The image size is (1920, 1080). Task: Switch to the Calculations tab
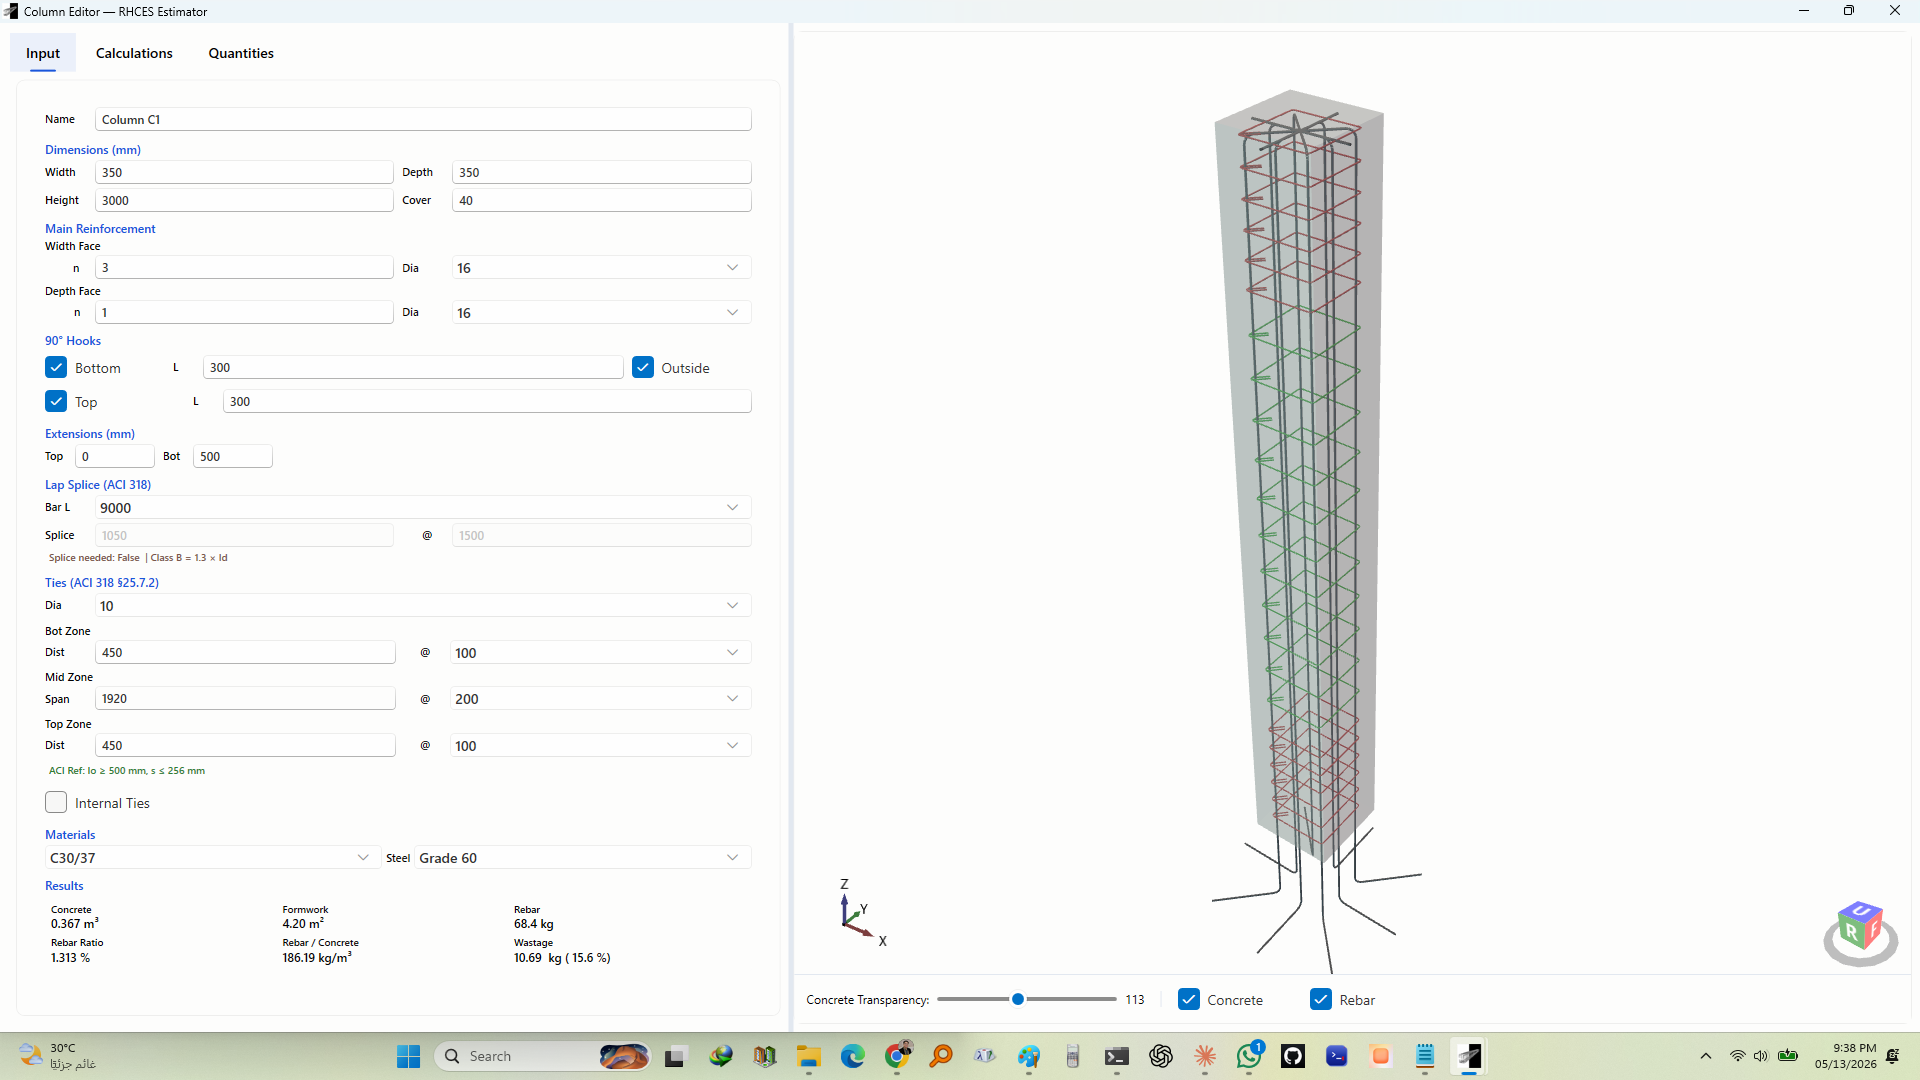pos(134,53)
